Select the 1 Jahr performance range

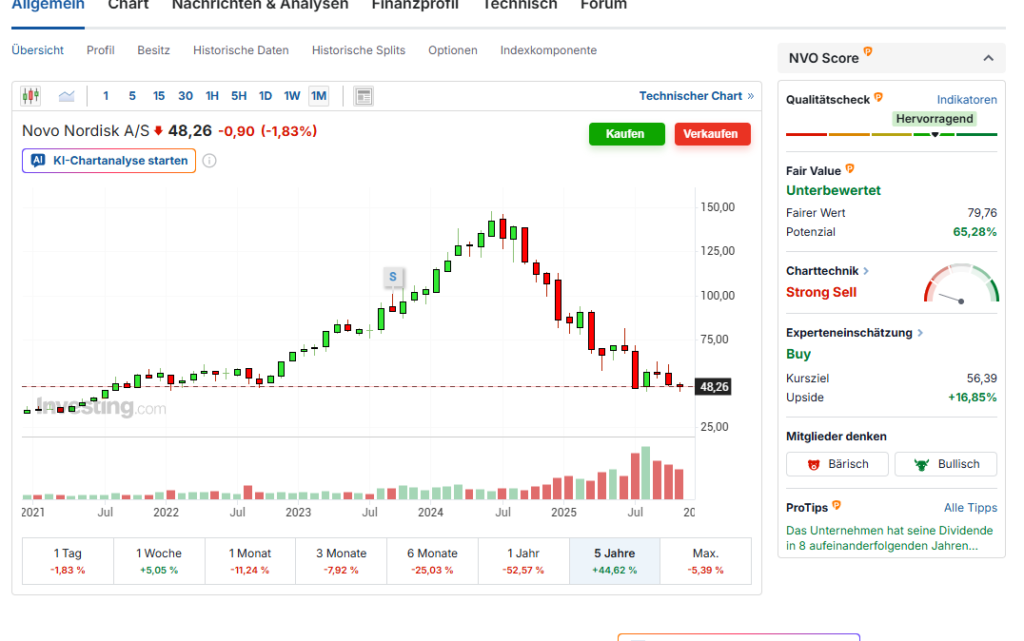[523, 560]
